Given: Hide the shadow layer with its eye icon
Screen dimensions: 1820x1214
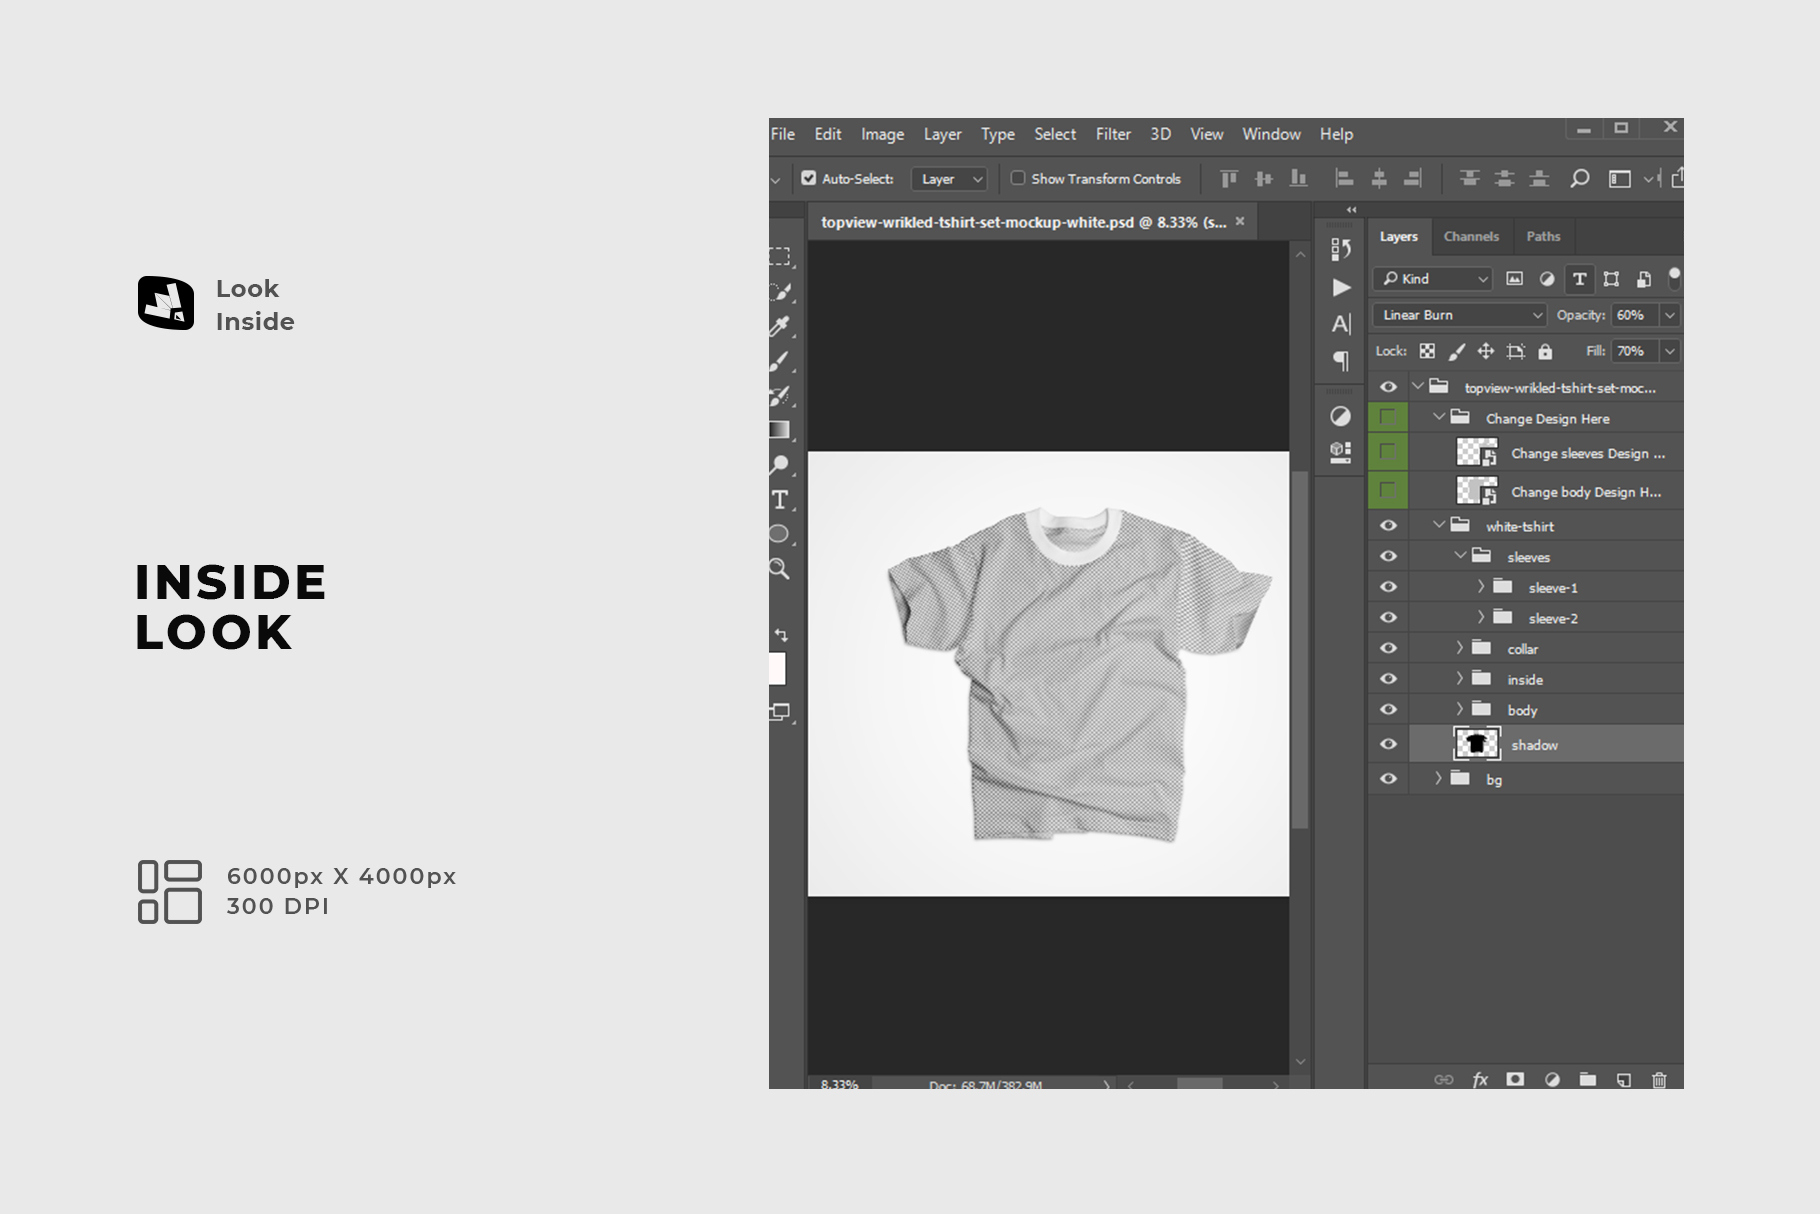Looking at the screenshot, I should pyautogui.click(x=1388, y=745).
